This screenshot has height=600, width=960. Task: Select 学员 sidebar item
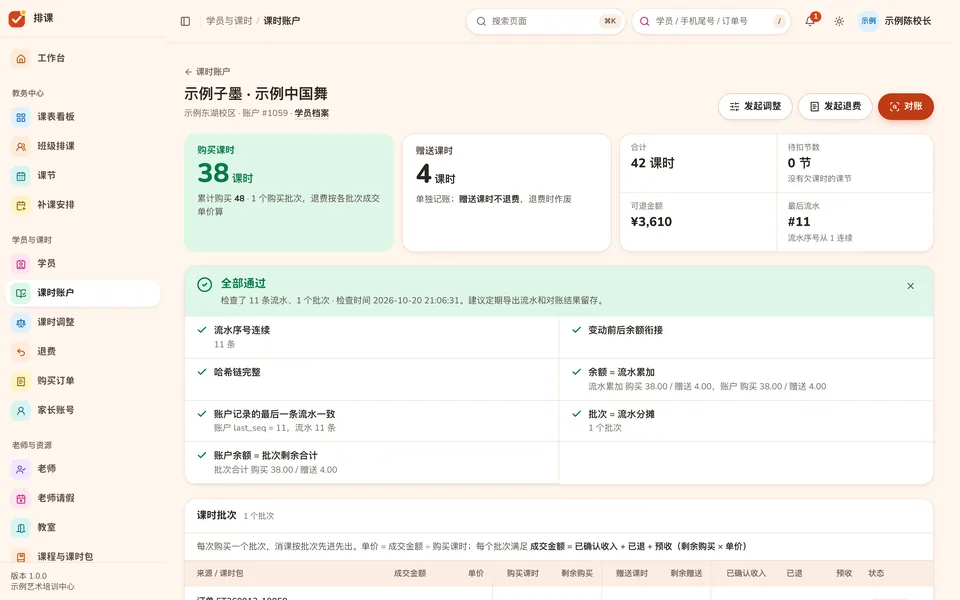pyautogui.click(x=83, y=264)
